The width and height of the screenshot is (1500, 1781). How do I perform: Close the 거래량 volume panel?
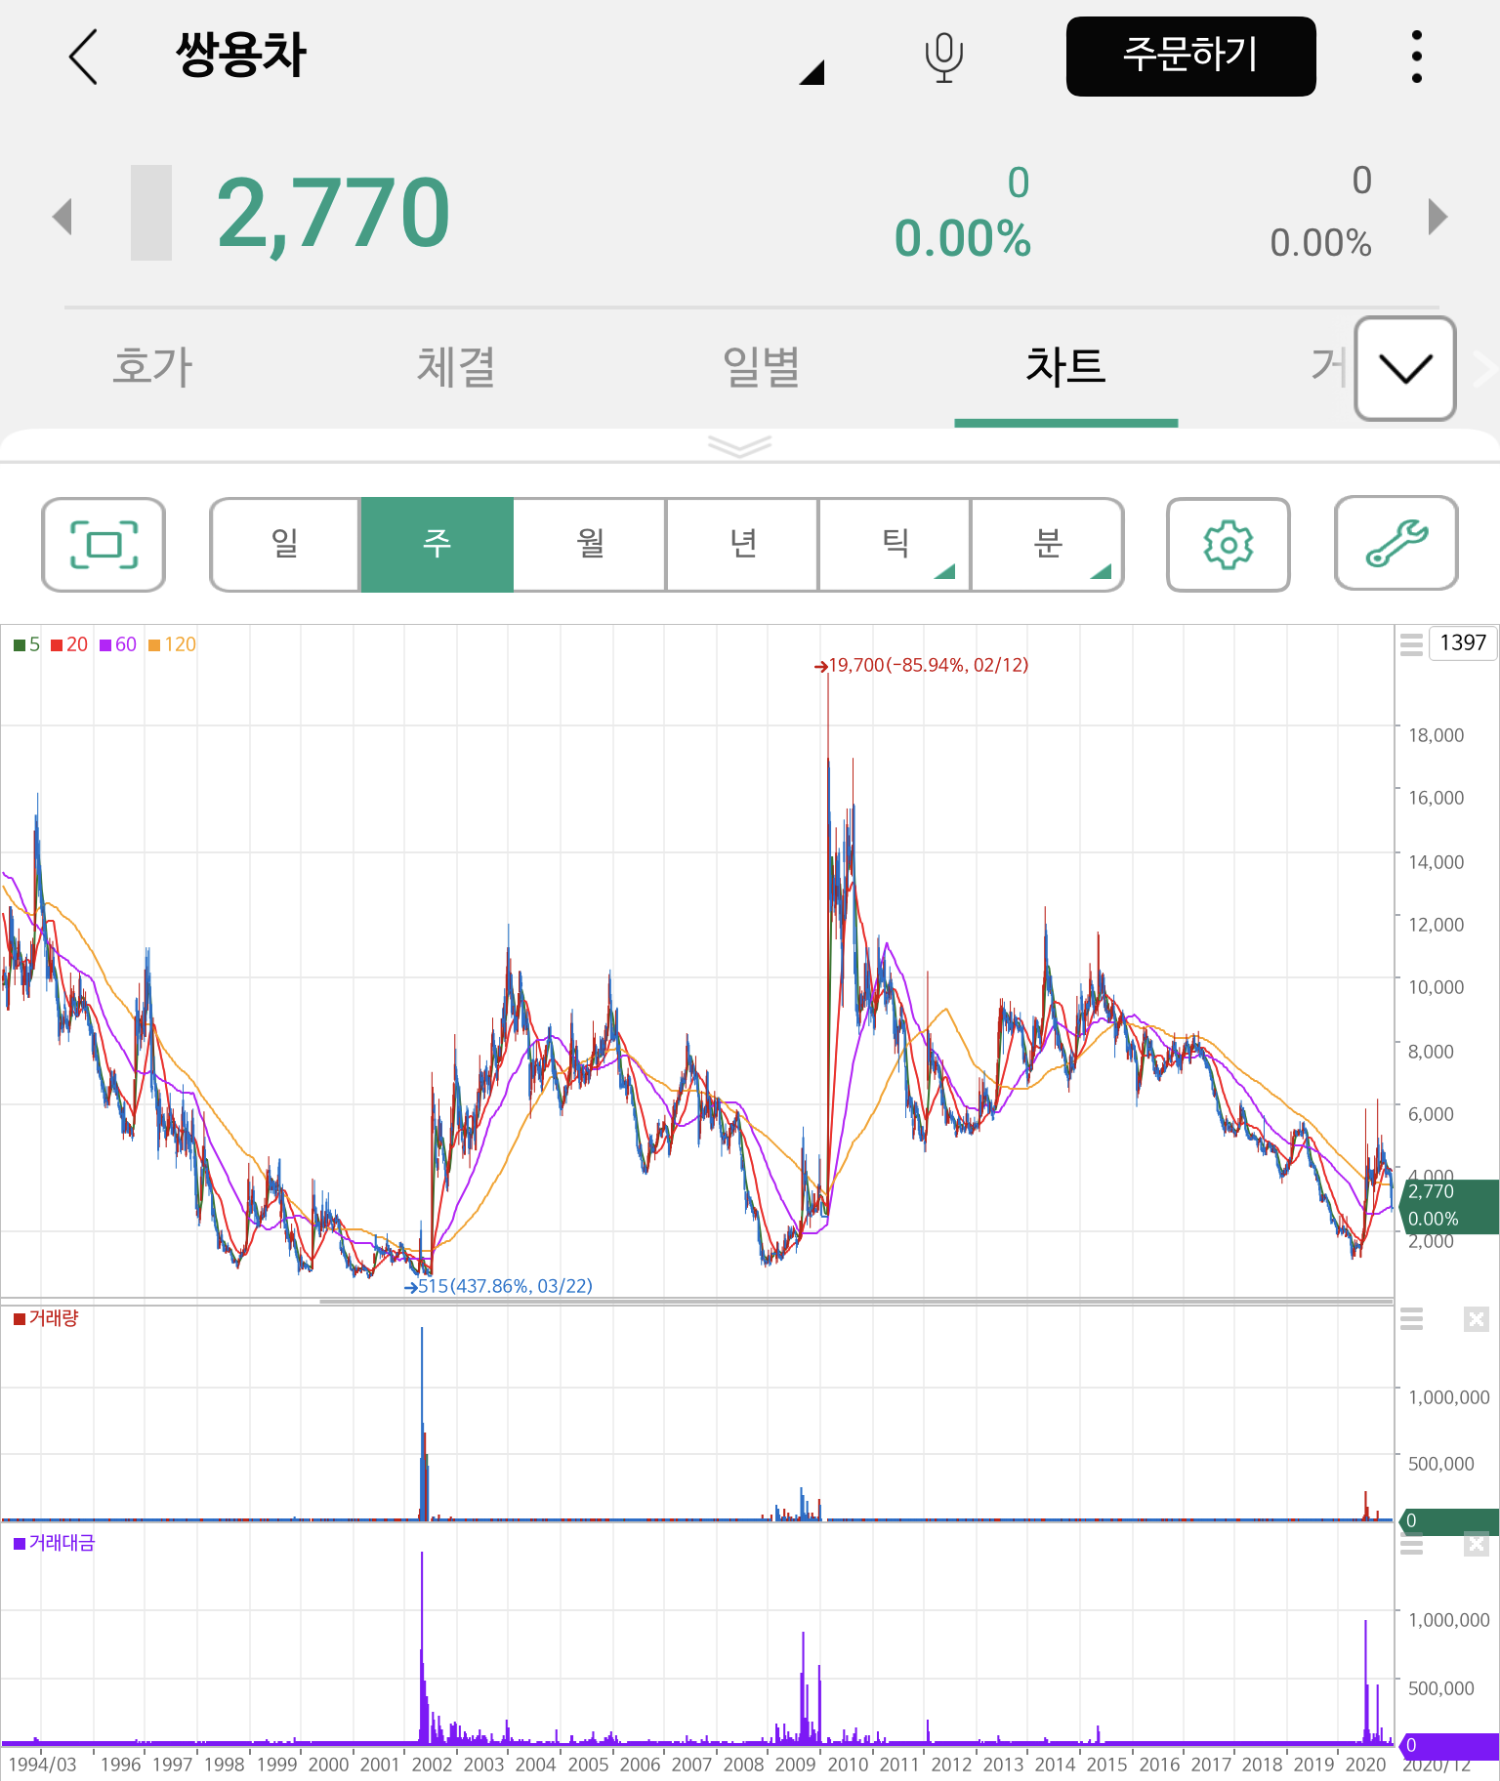pyautogui.click(x=1476, y=1319)
